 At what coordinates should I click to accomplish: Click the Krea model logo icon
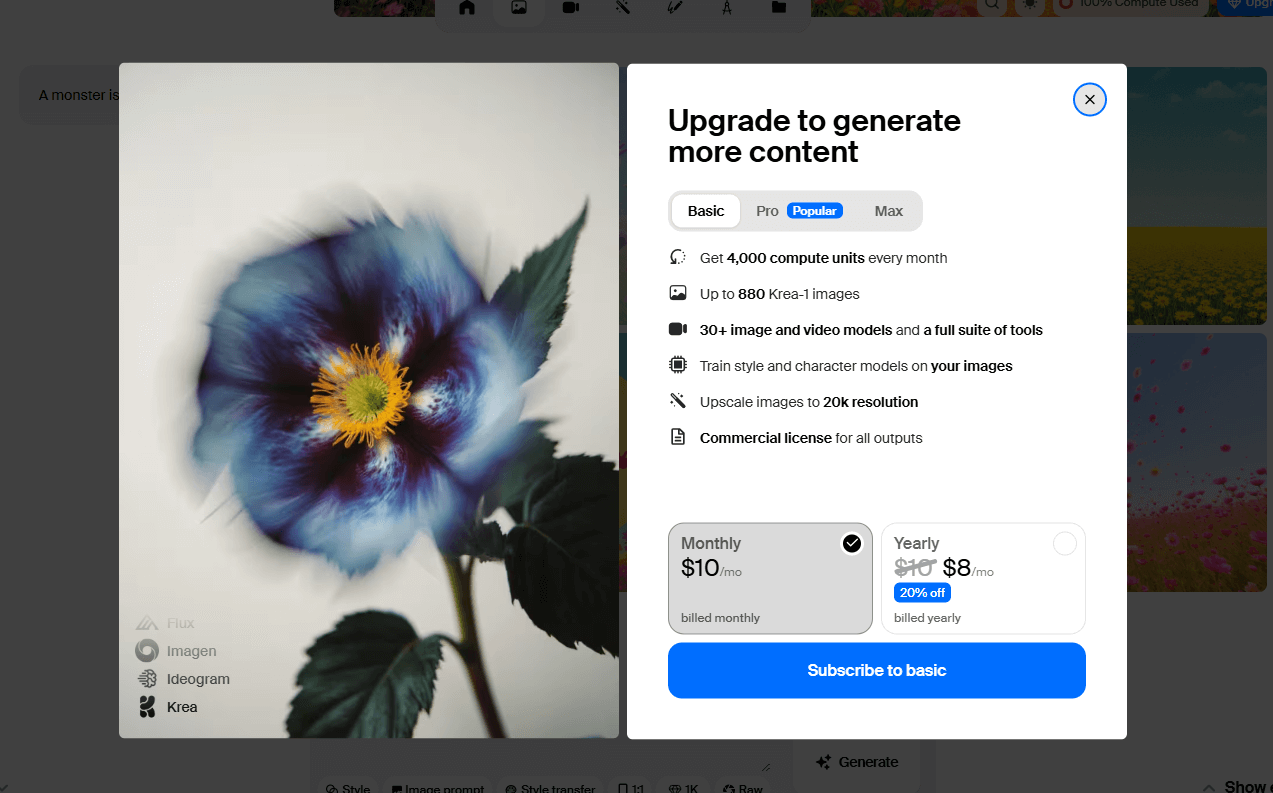pyautogui.click(x=147, y=707)
